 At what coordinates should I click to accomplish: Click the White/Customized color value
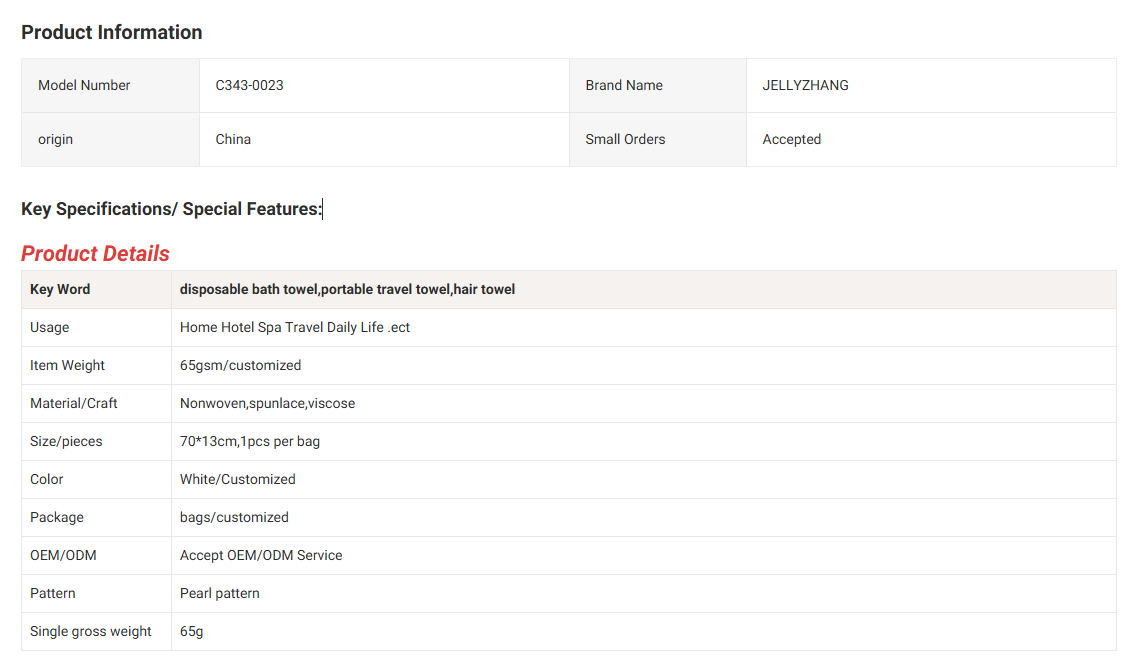(x=237, y=479)
